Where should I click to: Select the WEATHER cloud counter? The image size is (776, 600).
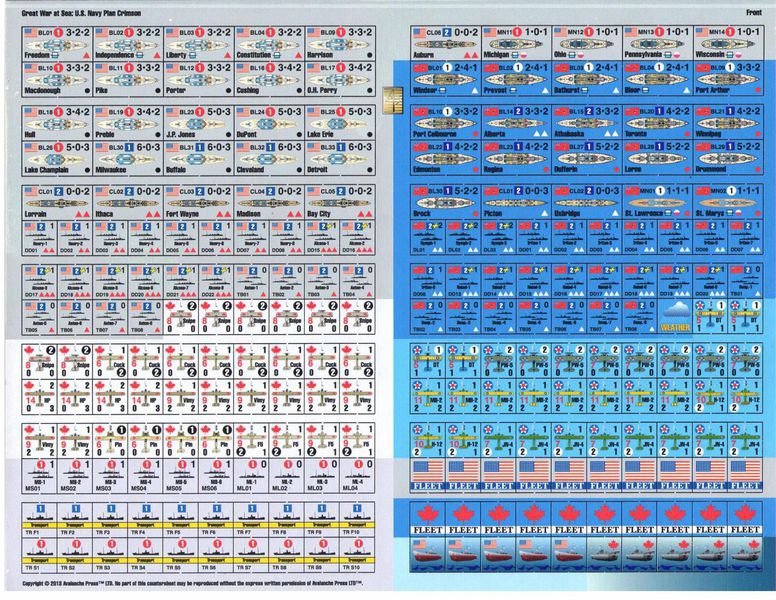point(675,316)
